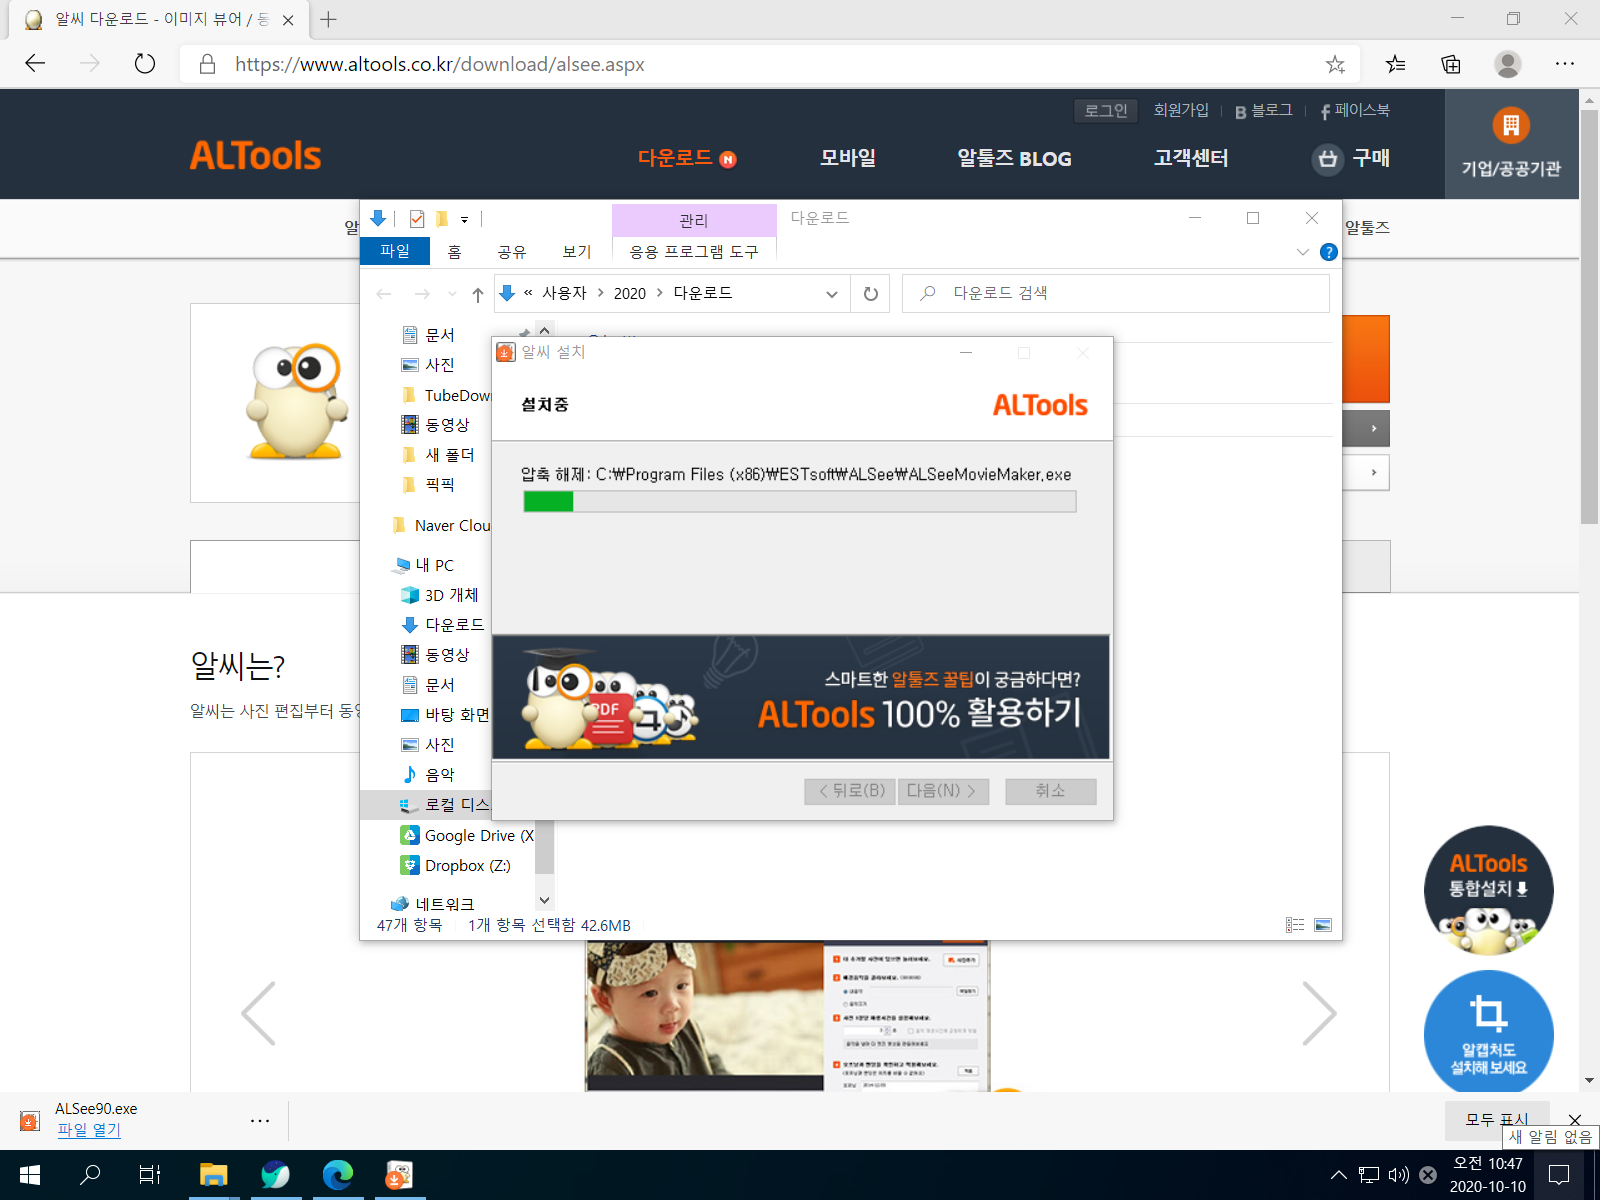The width and height of the screenshot is (1600, 1200).
Task: Open taskbar search magnifier
Action: point(90,1175)
